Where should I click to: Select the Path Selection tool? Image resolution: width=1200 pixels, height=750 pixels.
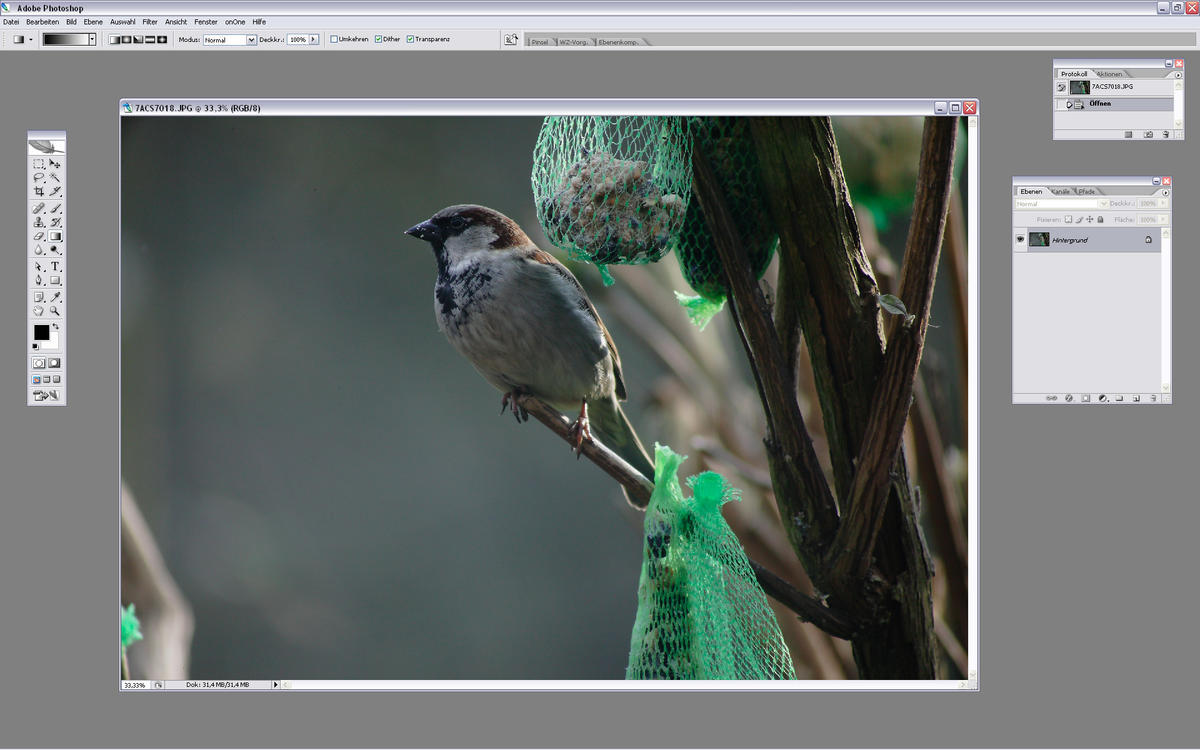point(39,267)
